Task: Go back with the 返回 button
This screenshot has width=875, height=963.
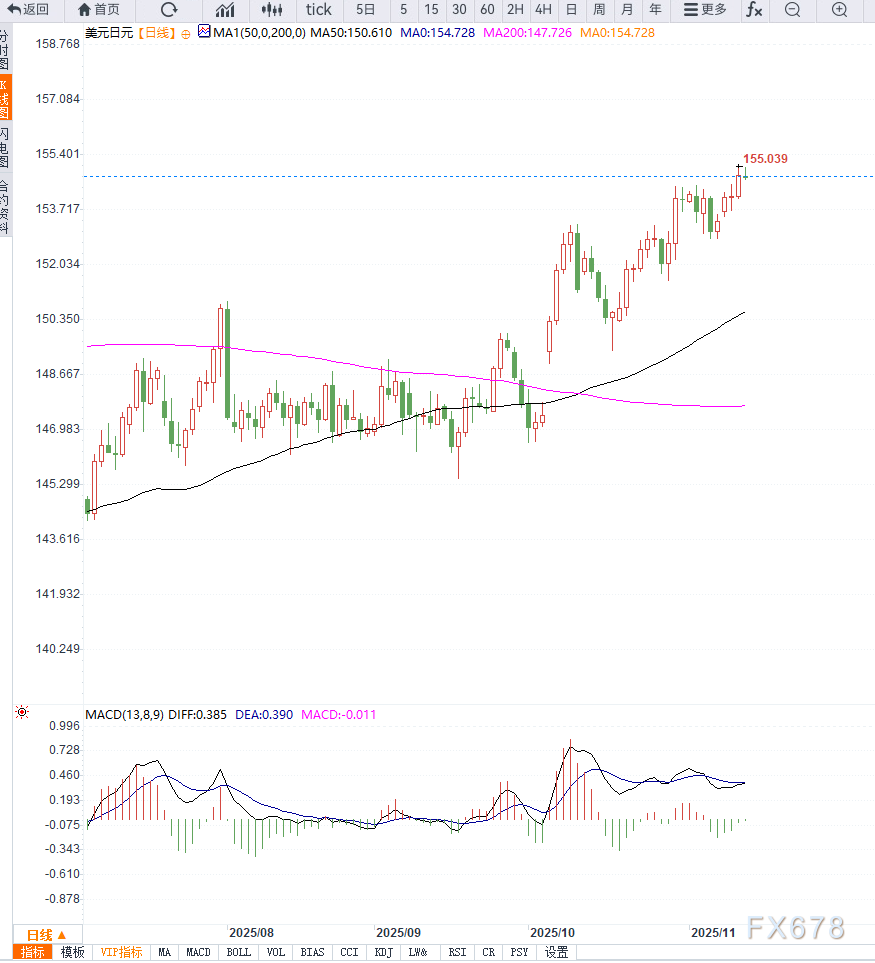Action: 28,10
